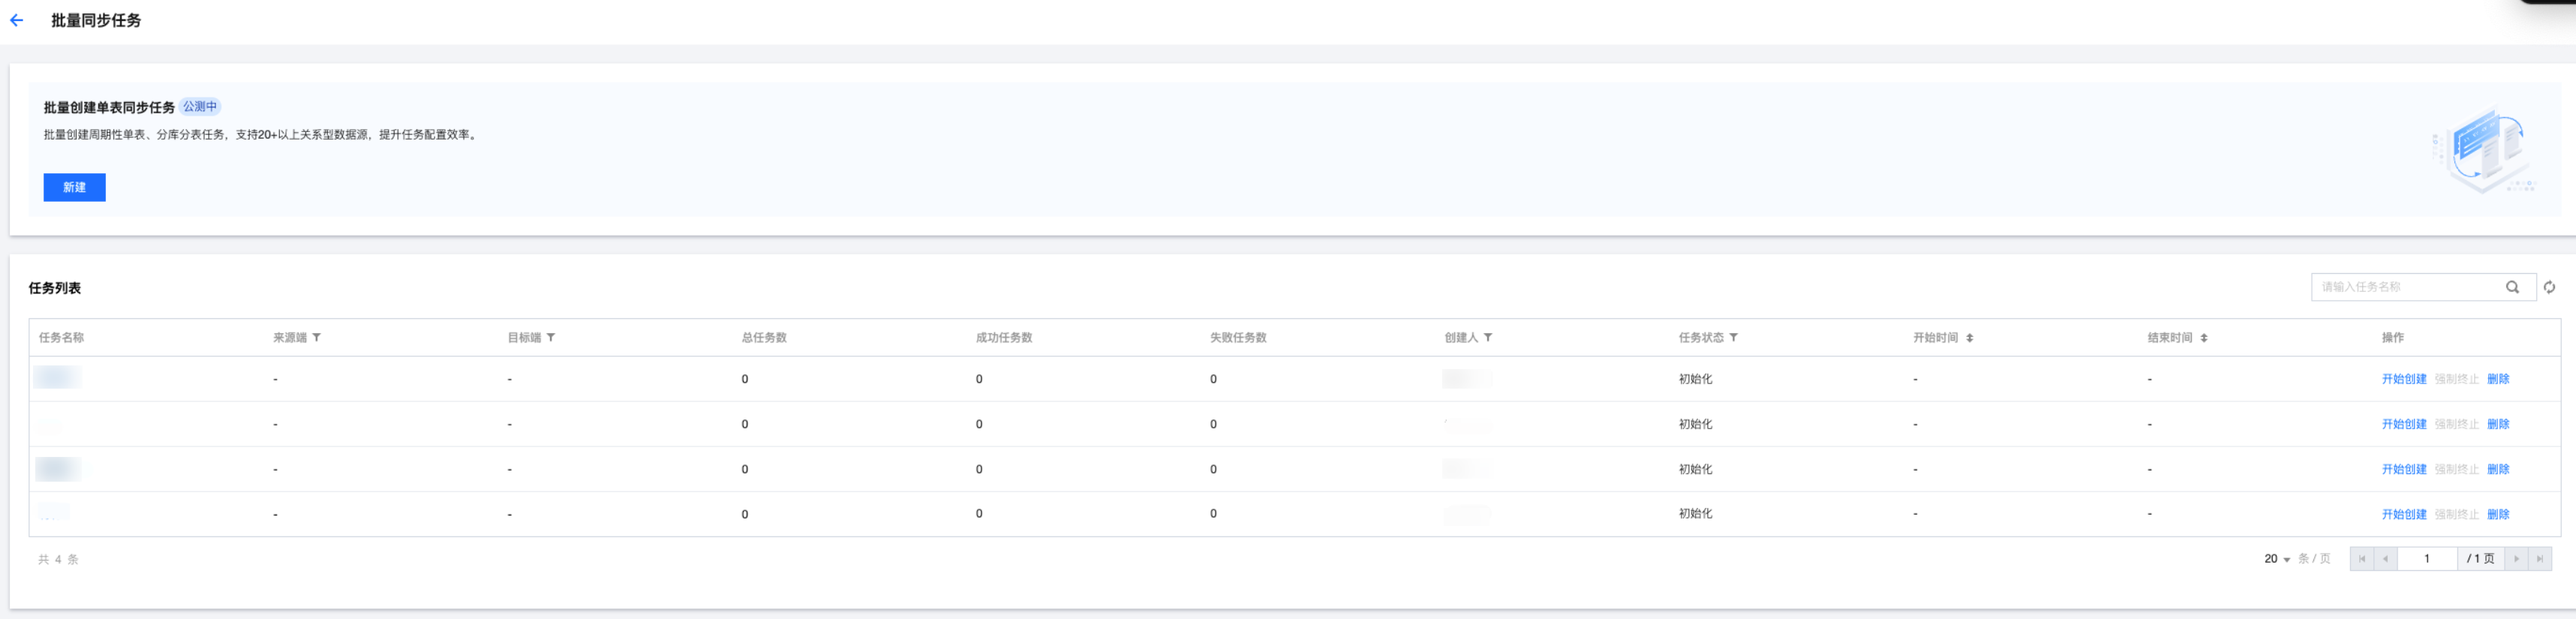
Task: Click 删除 in the second task row
Action: tap(2498, 424)
